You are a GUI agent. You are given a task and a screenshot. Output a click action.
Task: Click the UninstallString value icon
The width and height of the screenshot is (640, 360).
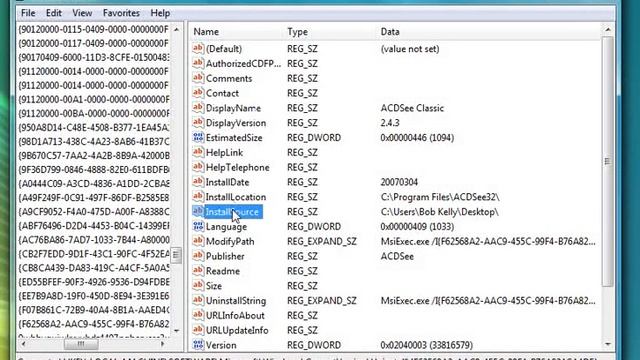pyautogui.click(x=198, y=300)
